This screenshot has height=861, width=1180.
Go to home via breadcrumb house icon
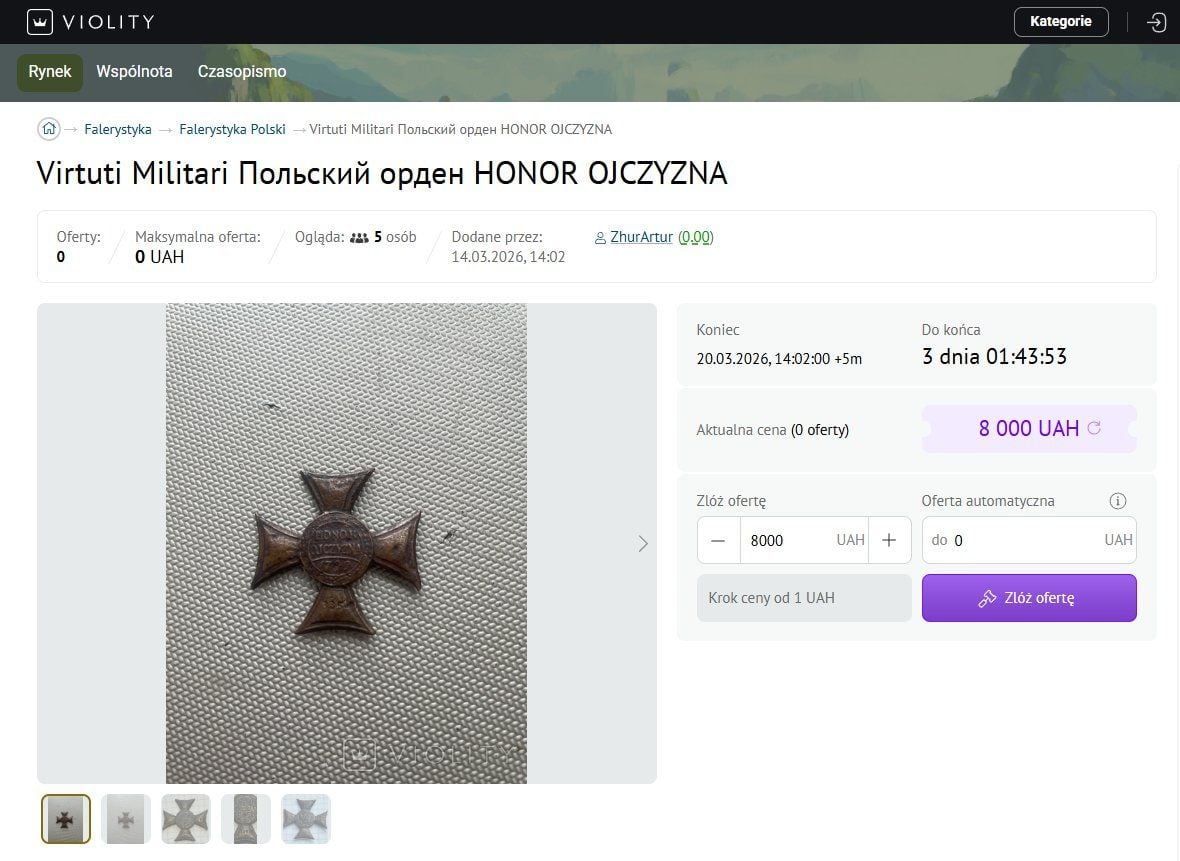(x=49, y=129)
